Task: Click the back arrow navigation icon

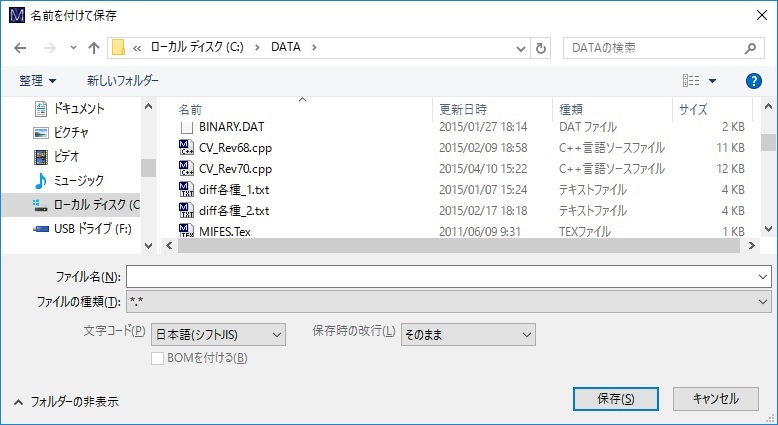Action: pos(22,47)
